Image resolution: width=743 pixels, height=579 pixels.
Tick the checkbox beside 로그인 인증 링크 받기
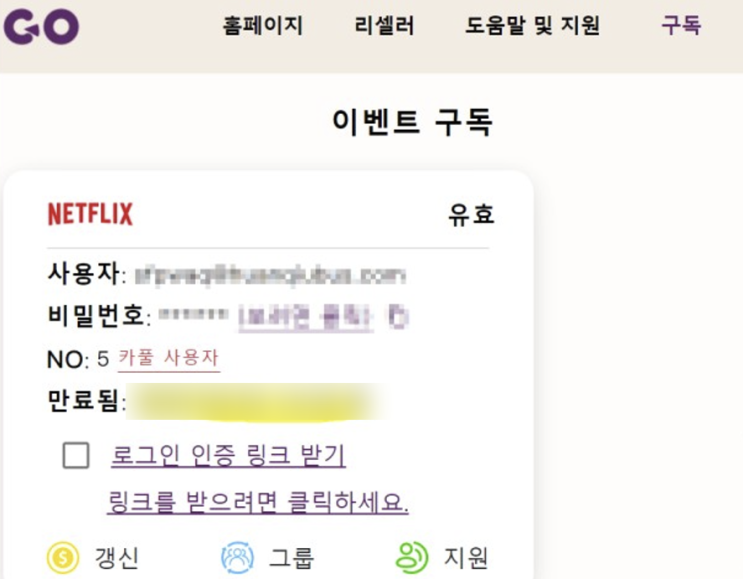click(76, 455)
